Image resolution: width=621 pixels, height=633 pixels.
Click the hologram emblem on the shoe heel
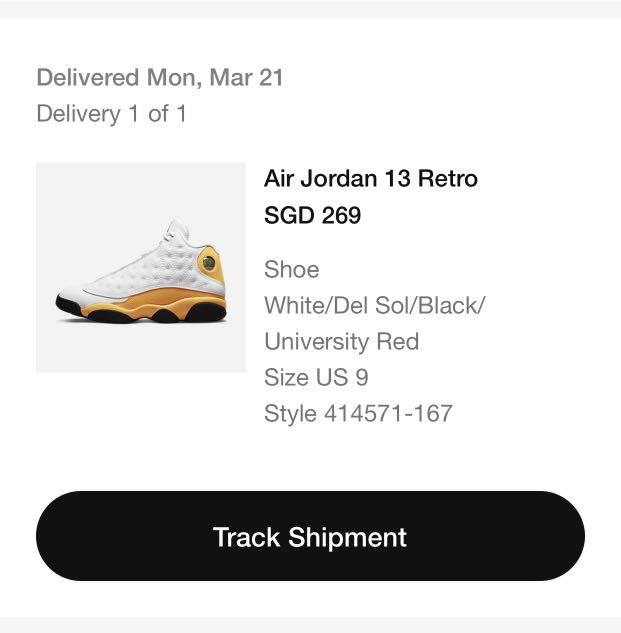[208, 263]
